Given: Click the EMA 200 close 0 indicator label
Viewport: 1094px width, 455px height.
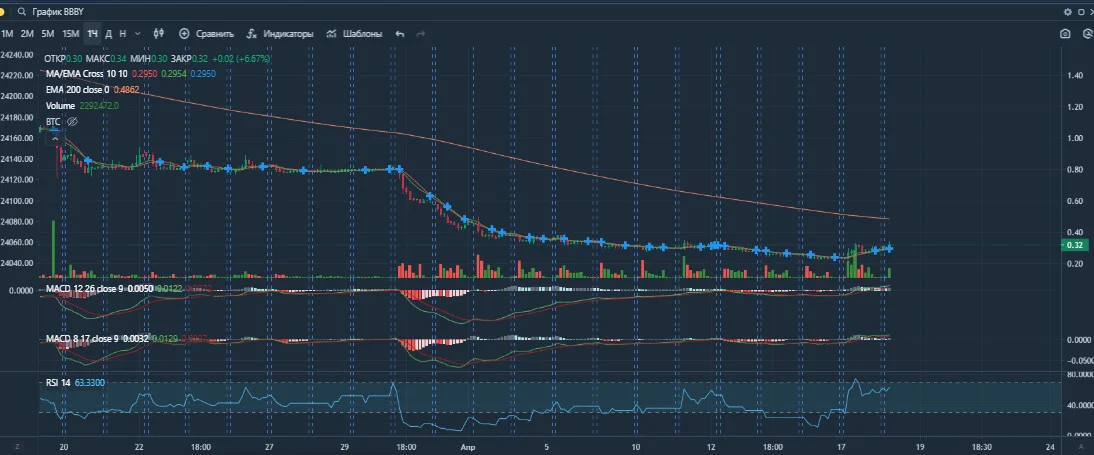Looking at the screenshot, I should 77,89.
